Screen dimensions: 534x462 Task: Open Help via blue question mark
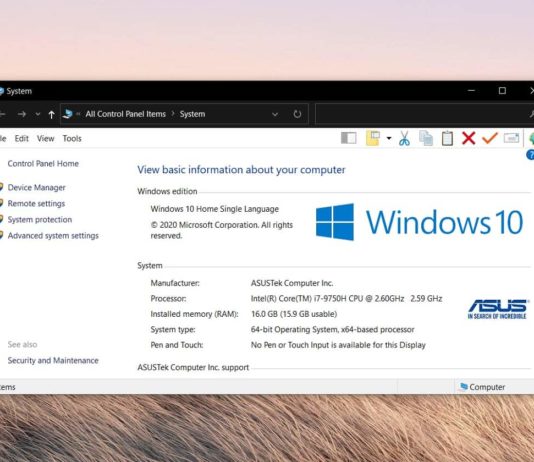tap(530, 155)
